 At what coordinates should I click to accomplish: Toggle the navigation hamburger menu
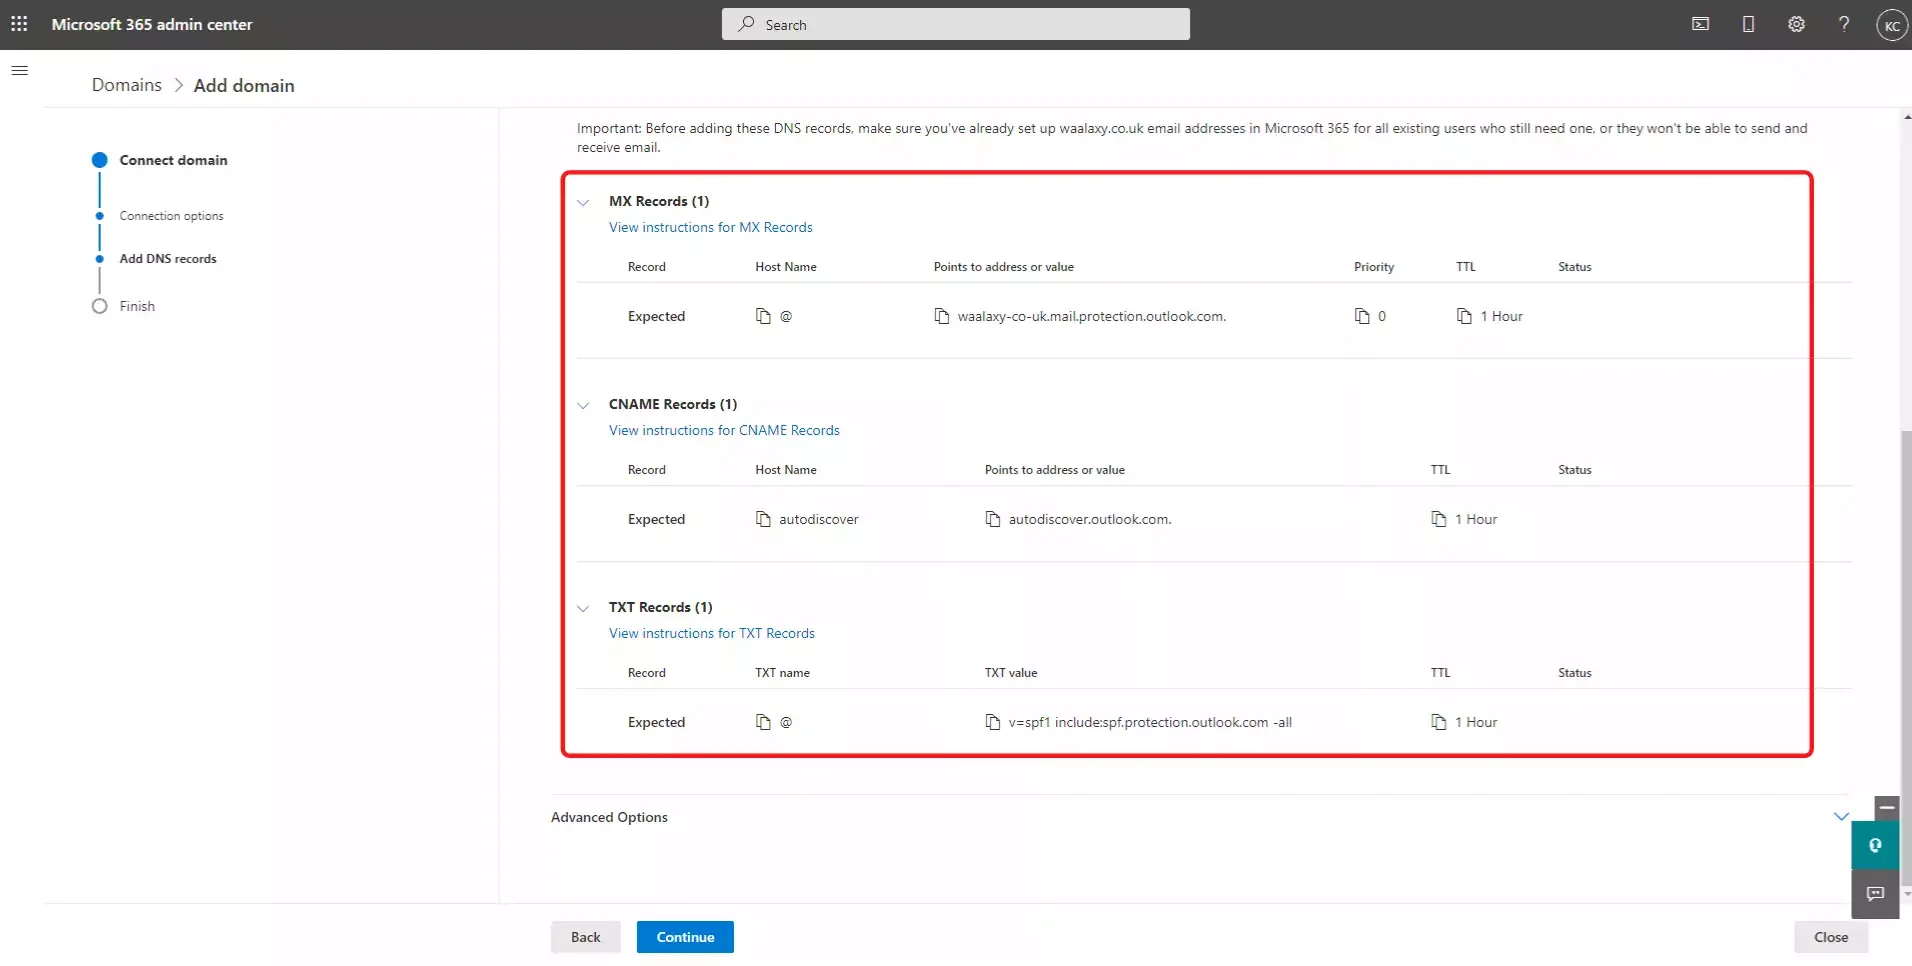click(19, 70)
